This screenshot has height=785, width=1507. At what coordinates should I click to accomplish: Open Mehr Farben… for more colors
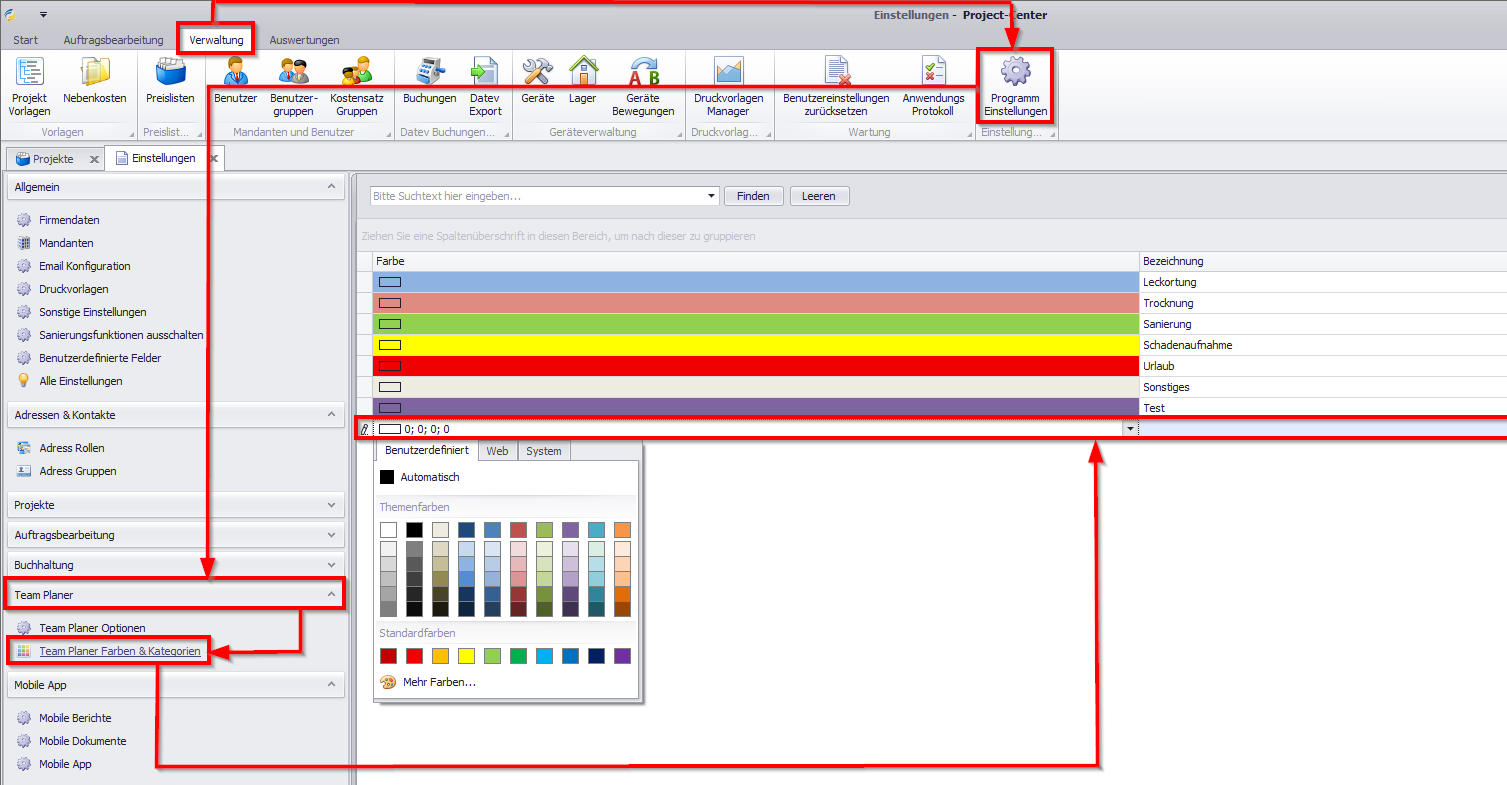pos(438,682)
